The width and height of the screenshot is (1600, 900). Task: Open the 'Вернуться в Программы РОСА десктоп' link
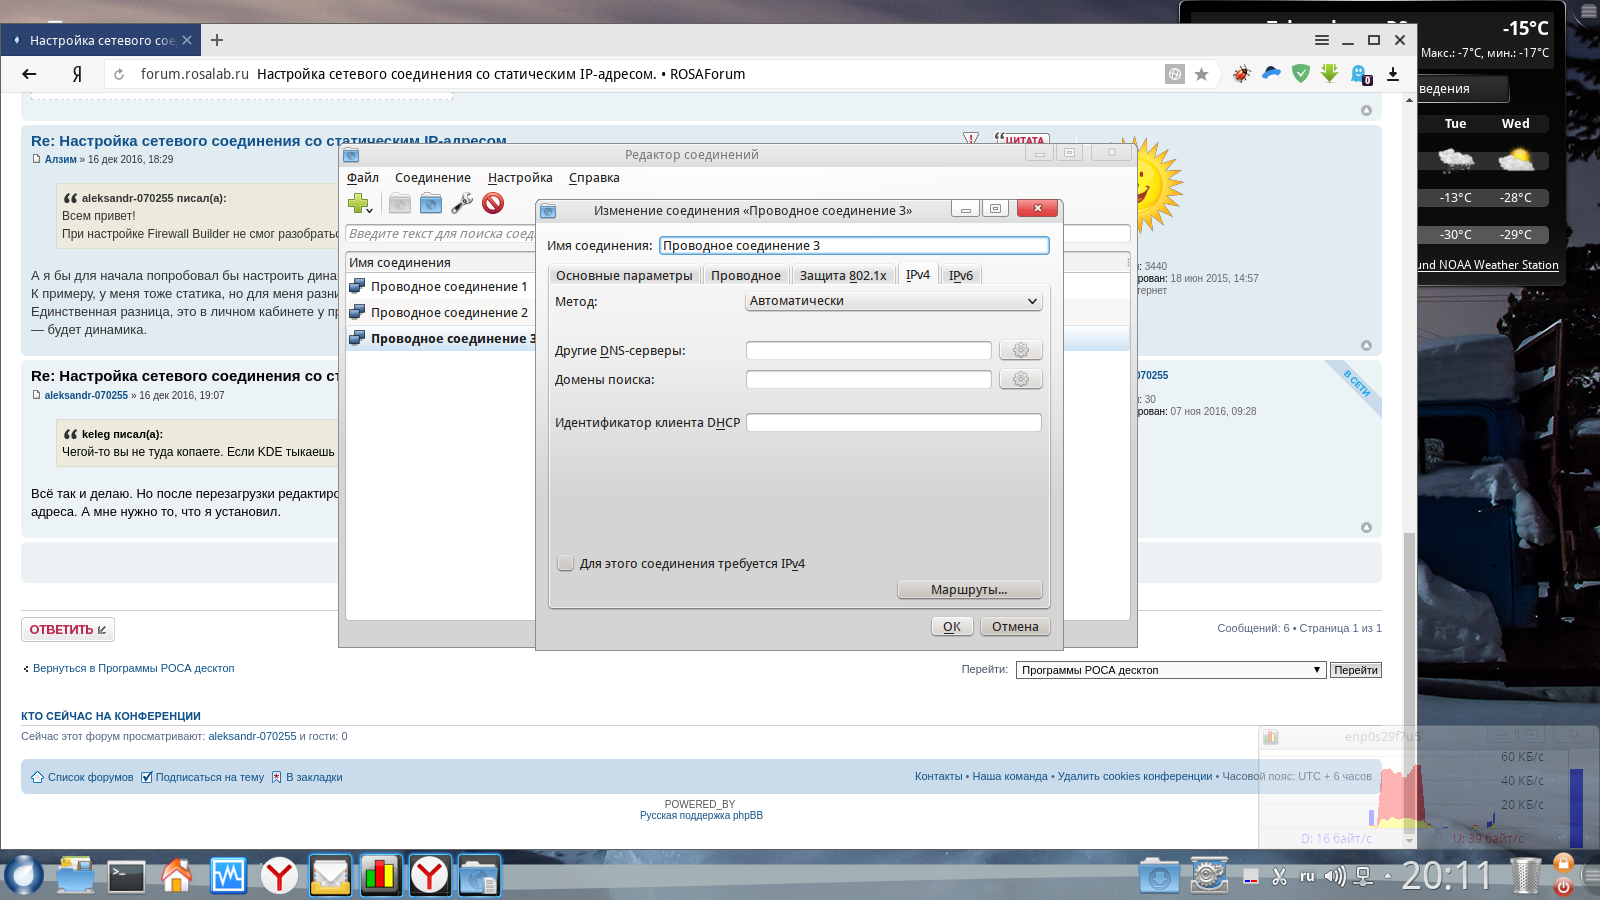(x=133, y=668)
